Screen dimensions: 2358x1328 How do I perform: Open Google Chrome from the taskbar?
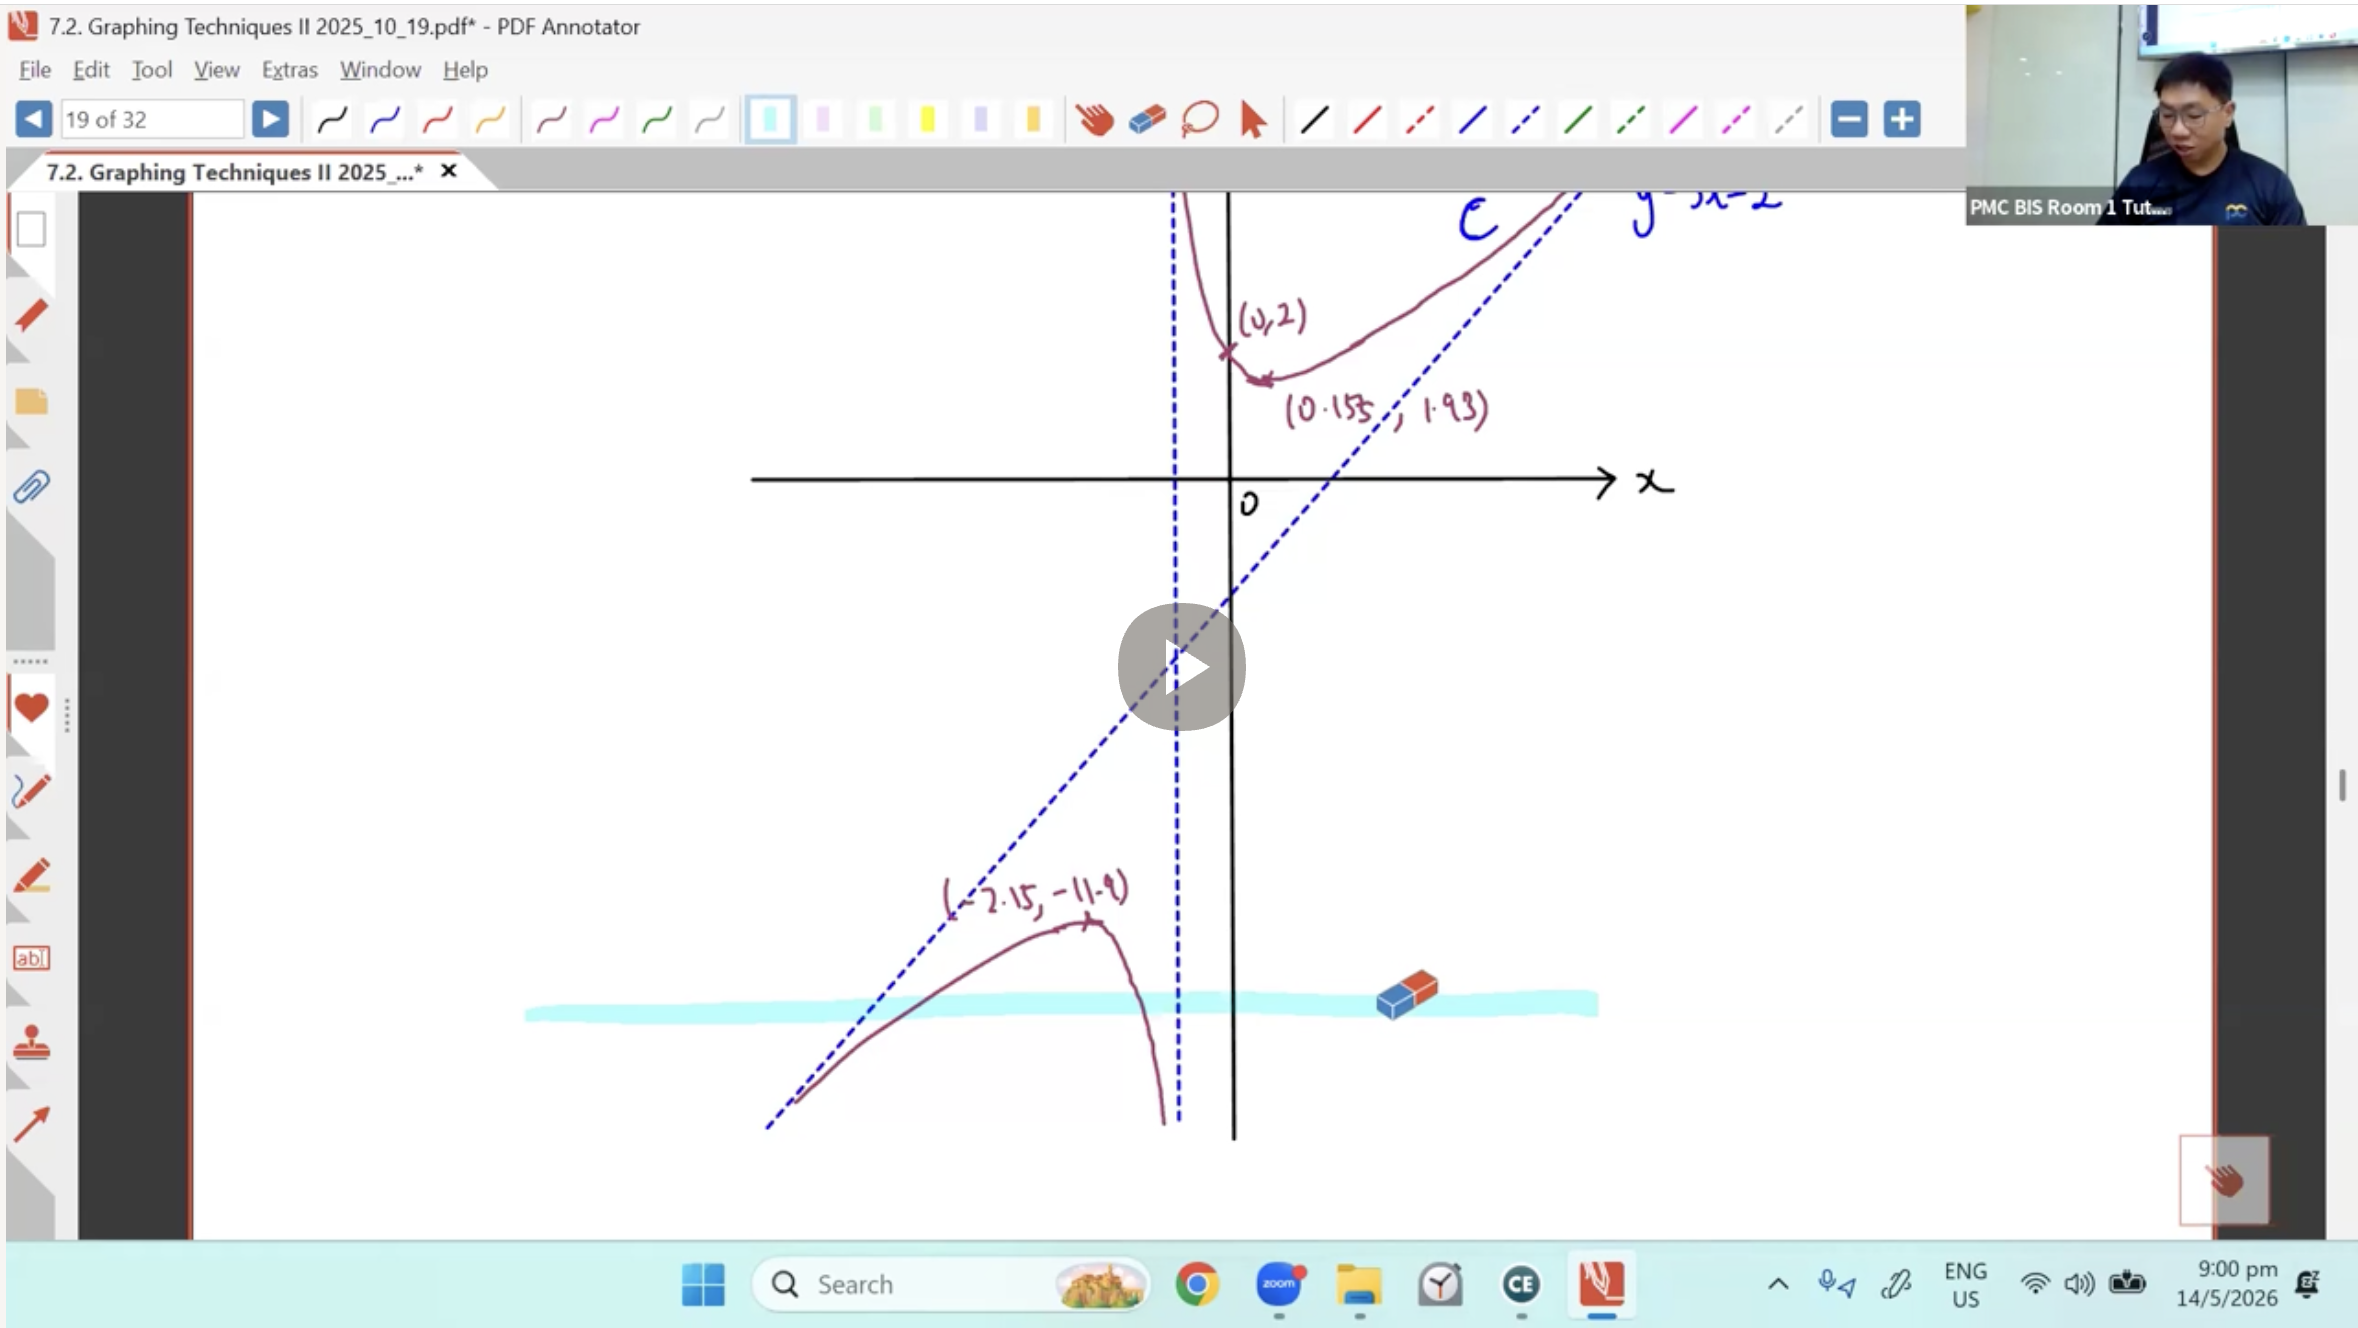click(x=1197, y=1284)
